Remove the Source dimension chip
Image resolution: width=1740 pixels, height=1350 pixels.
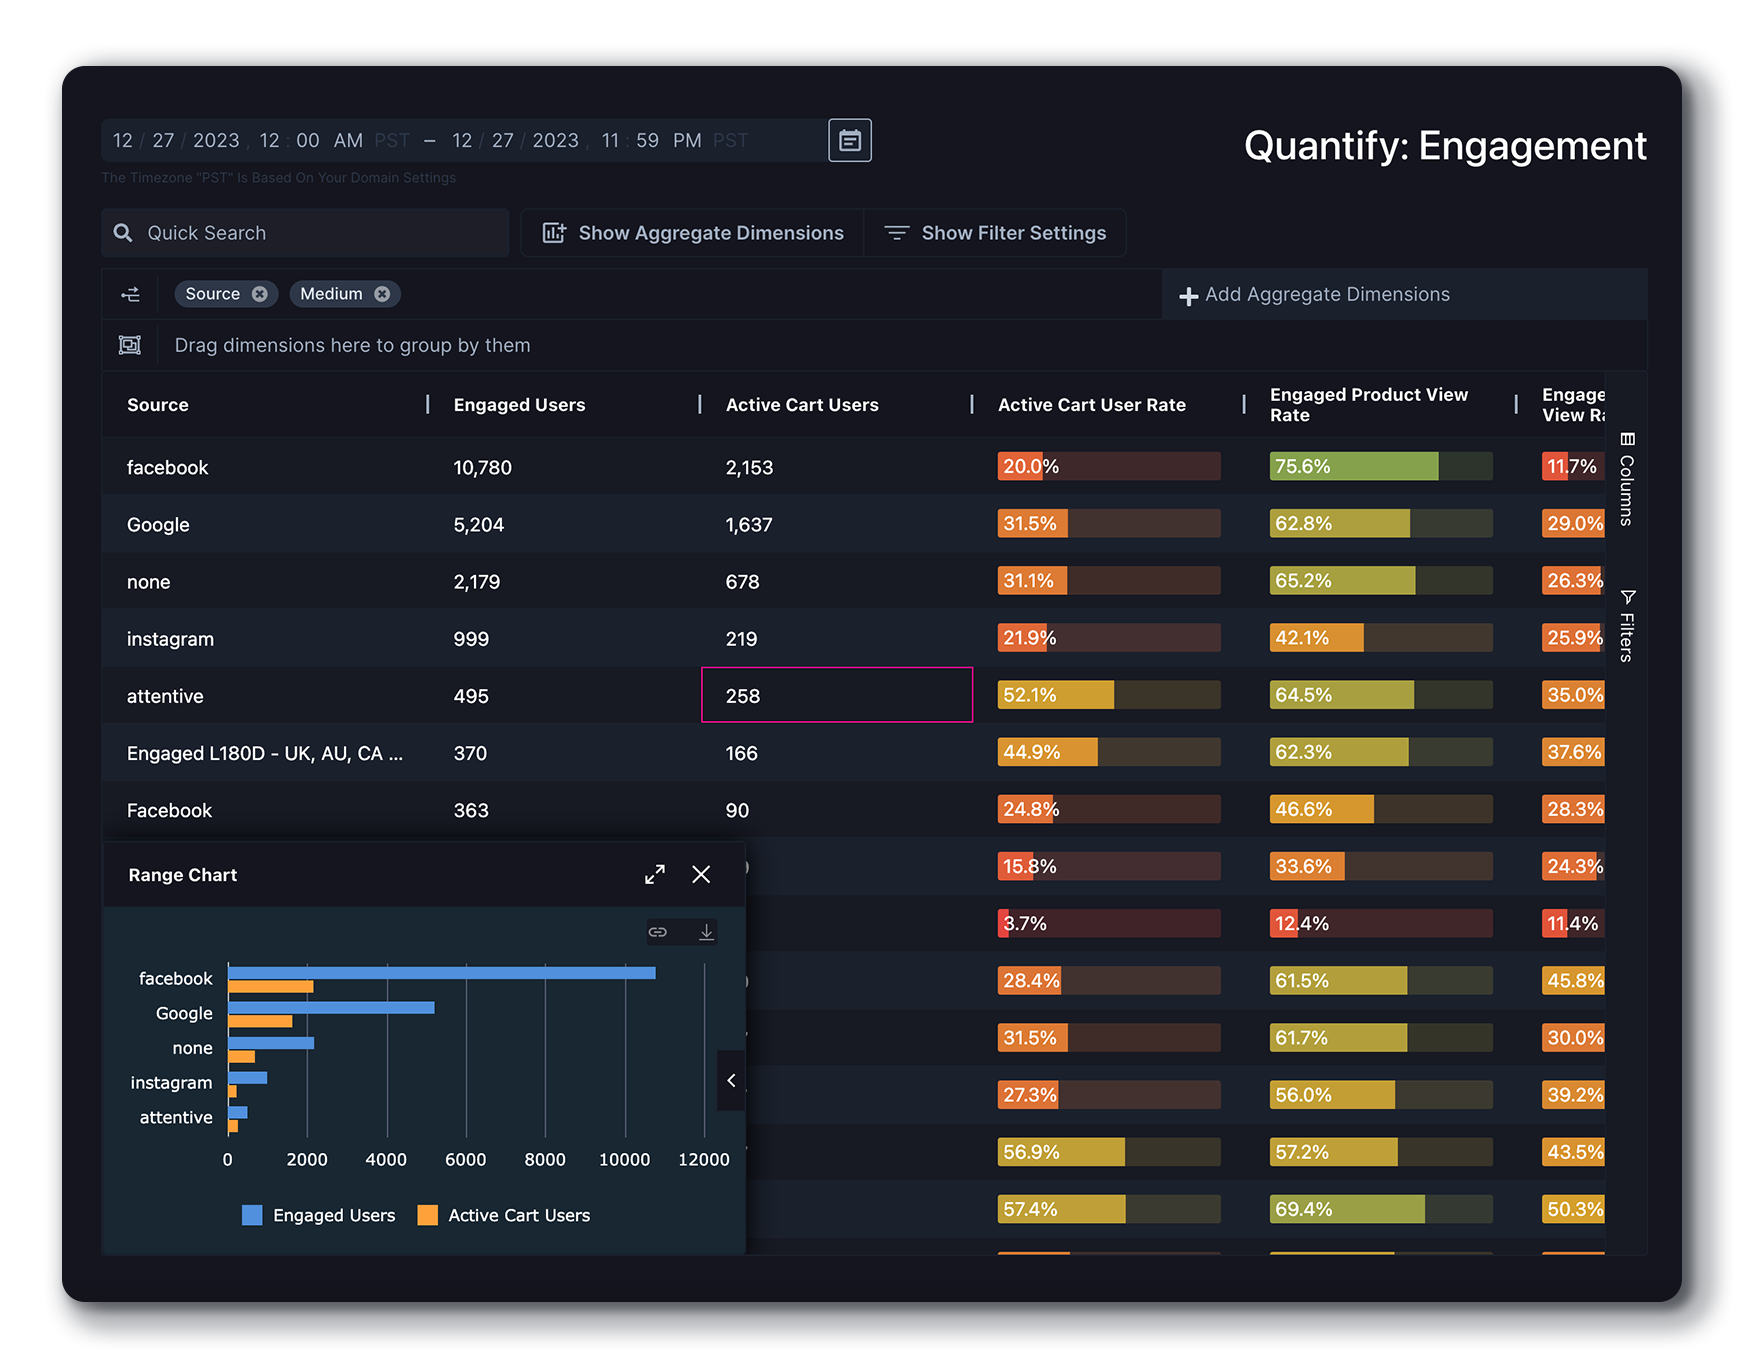pos(260,293)
